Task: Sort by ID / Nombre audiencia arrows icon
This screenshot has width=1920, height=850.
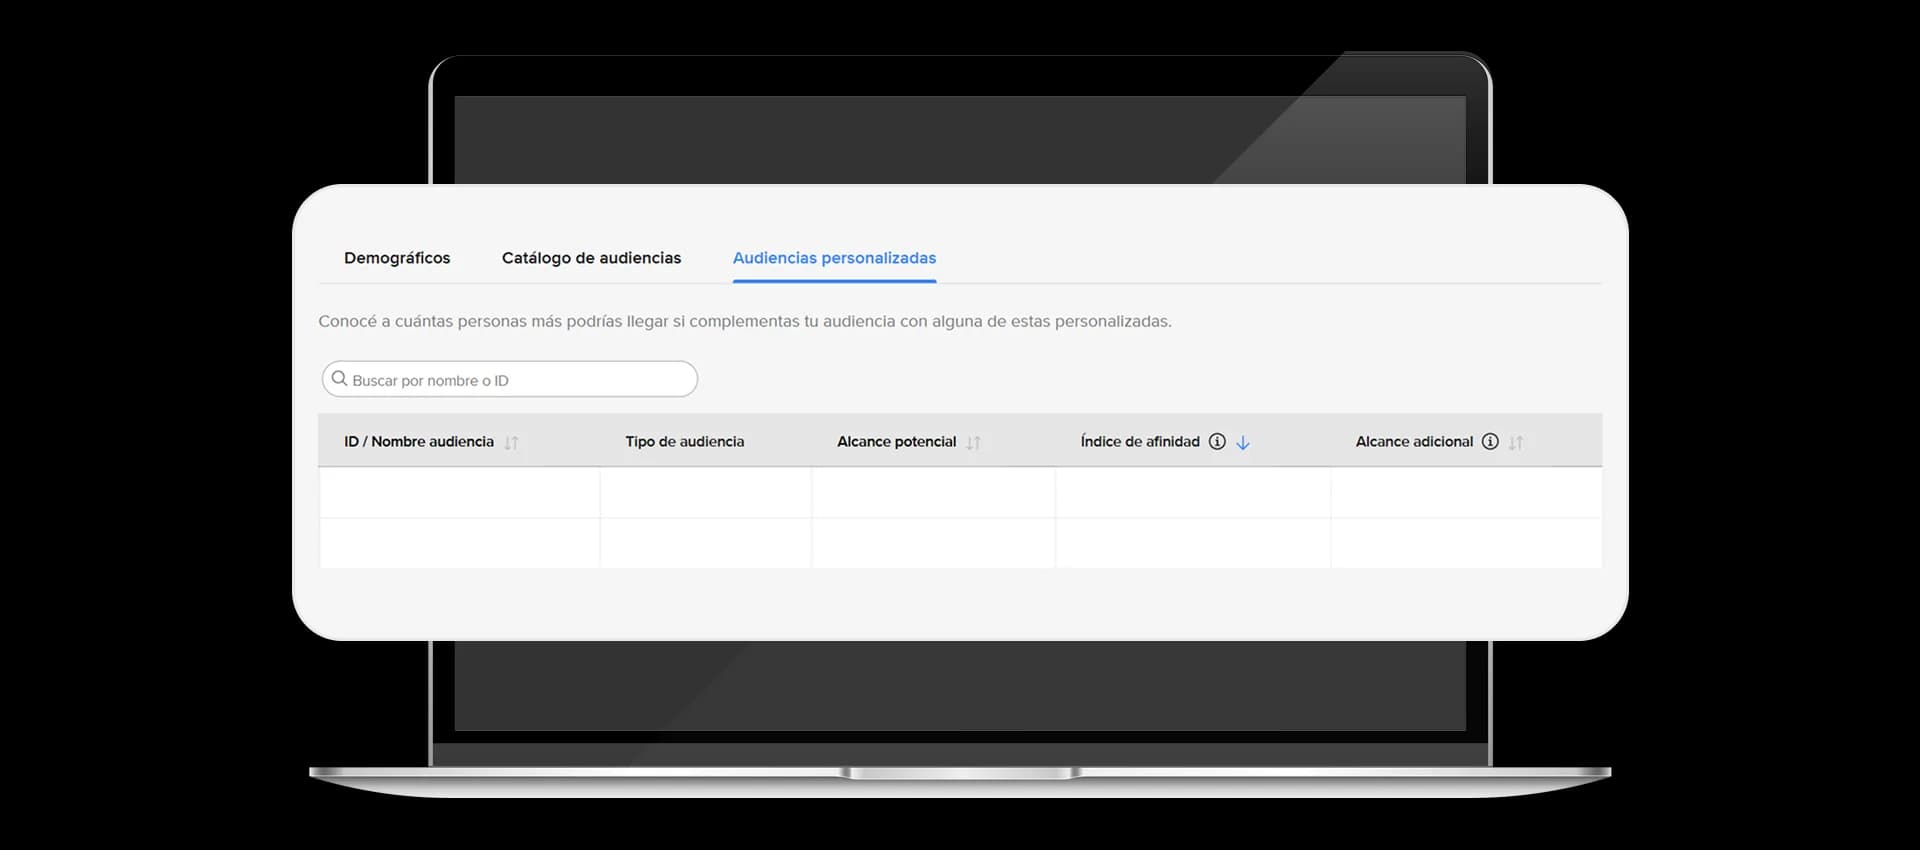Action: pos(511,442)
